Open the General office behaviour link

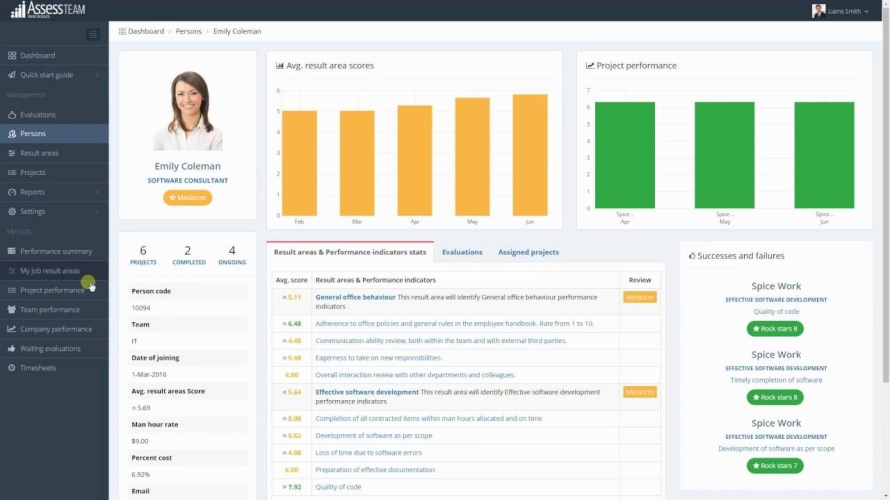tap(355, 297)
